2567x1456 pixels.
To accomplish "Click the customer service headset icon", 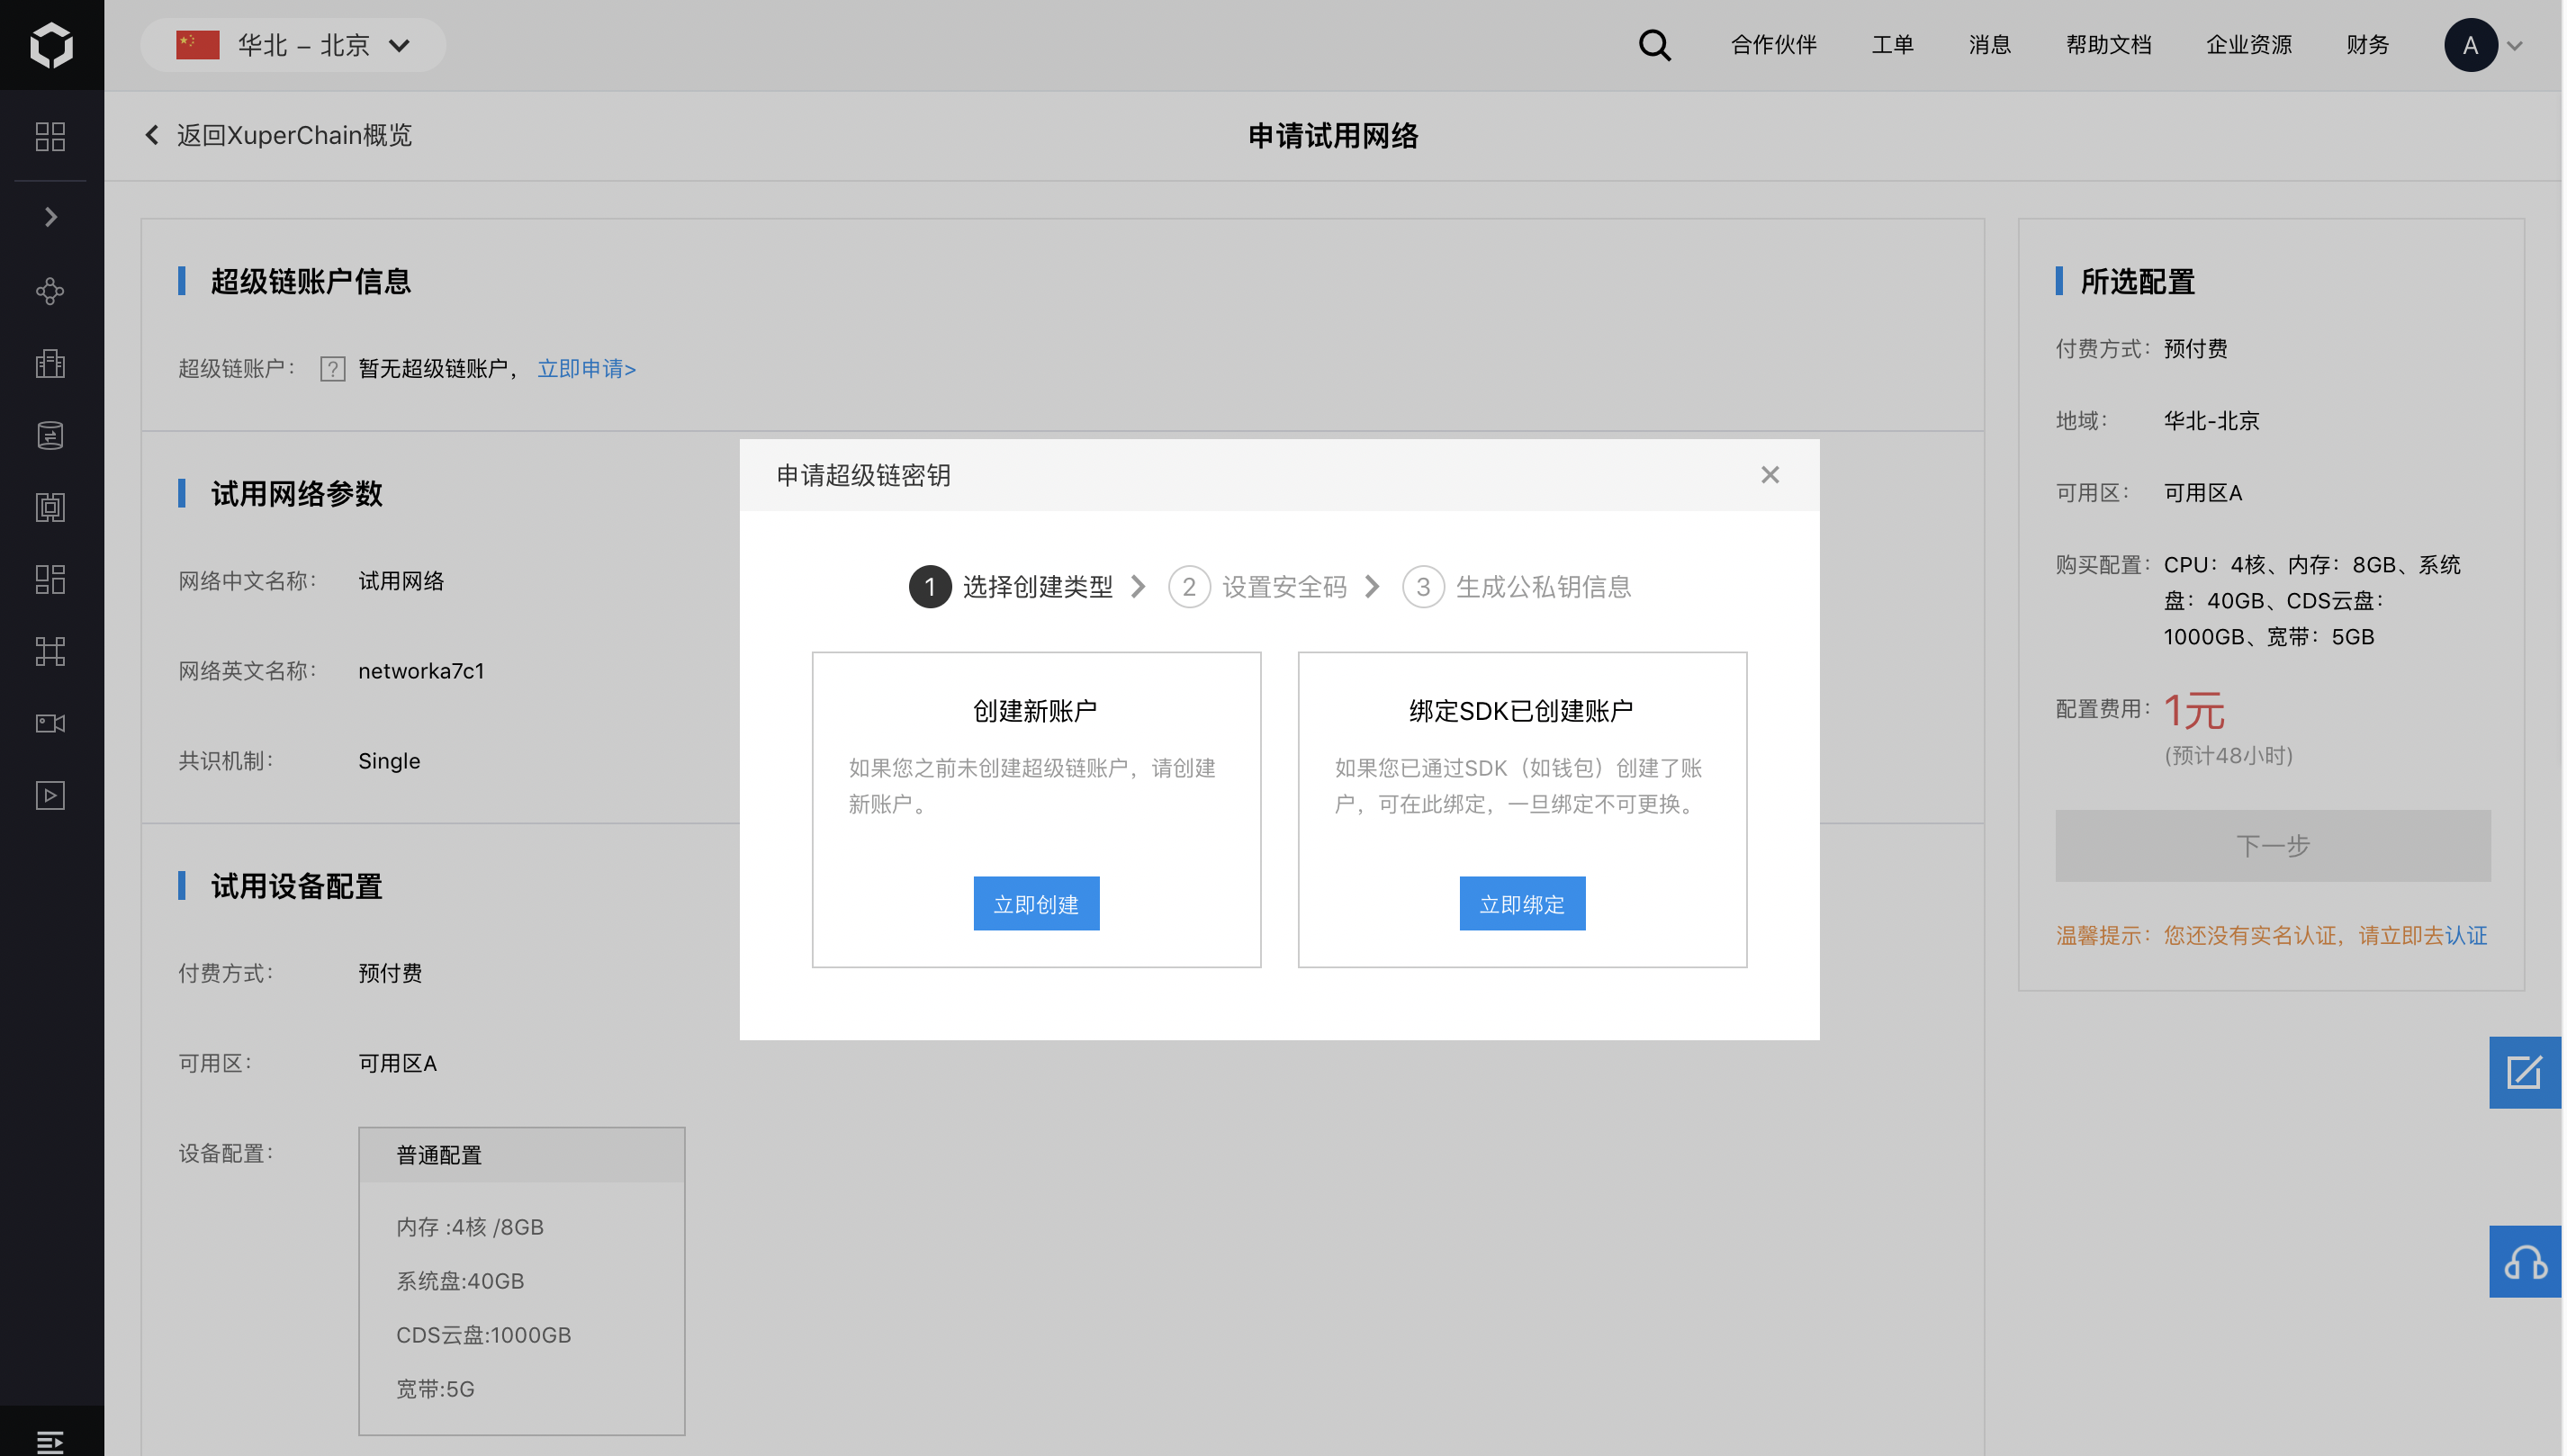I will tap(2524, 1262).
